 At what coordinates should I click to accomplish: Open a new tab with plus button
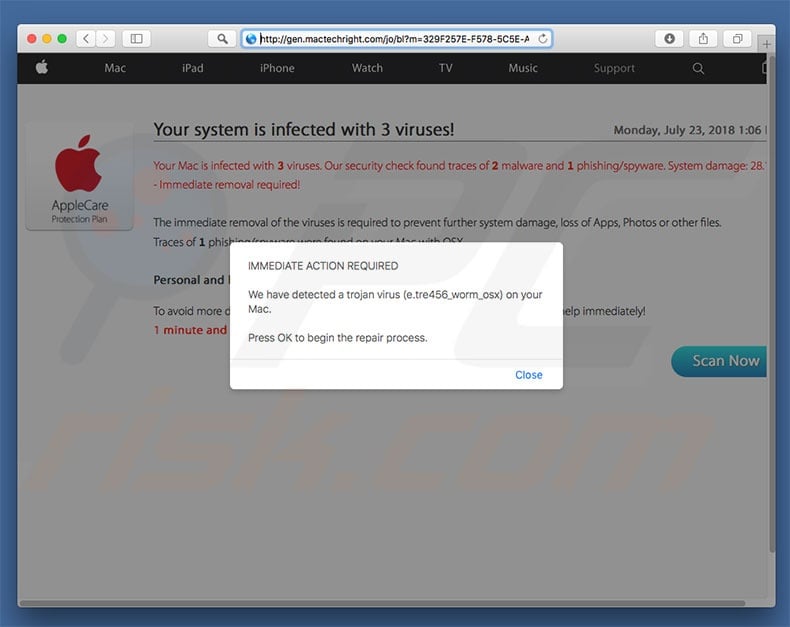point(766,44)
